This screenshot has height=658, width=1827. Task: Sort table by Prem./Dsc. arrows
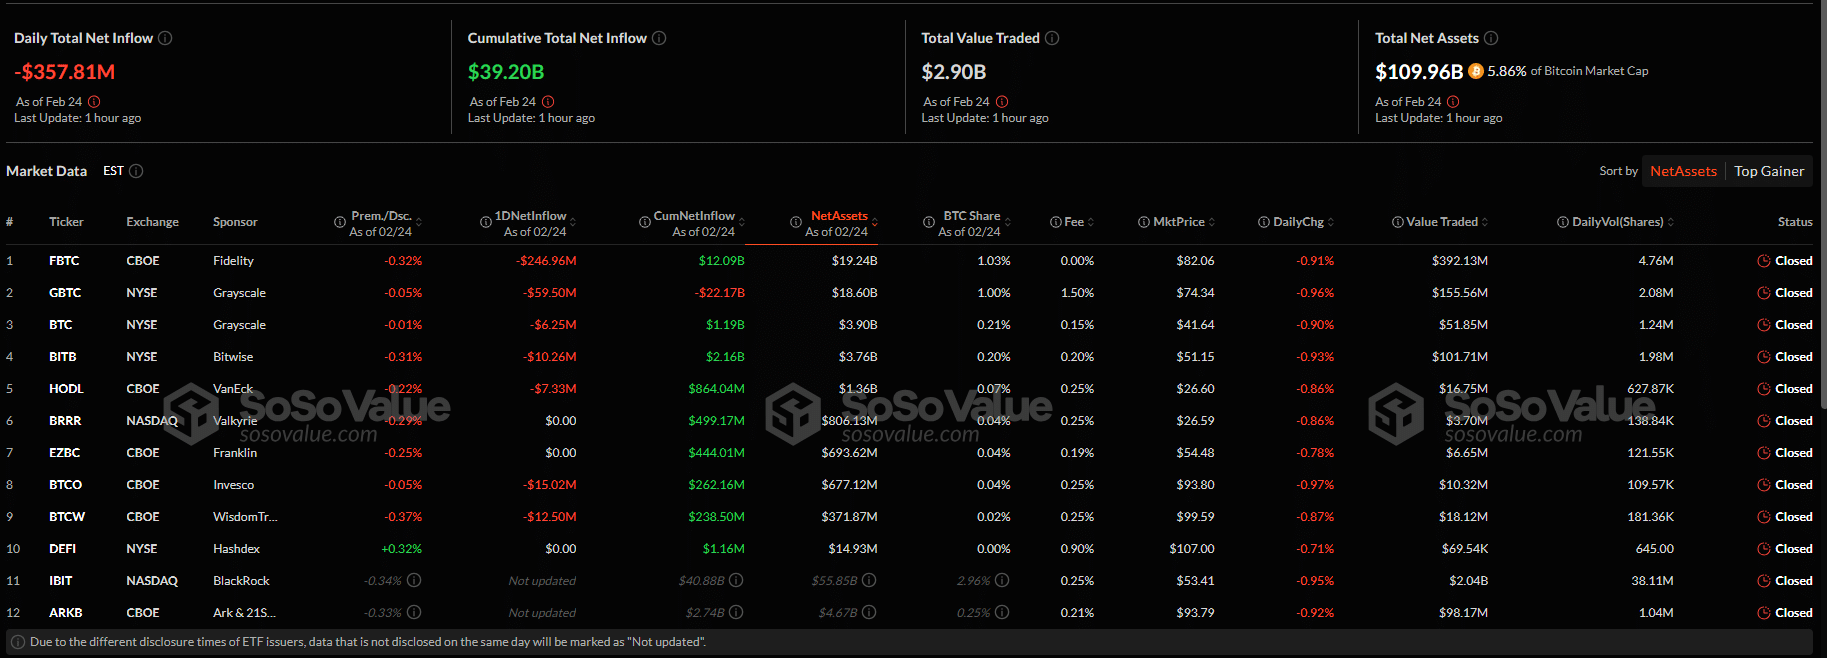point(419,222)
